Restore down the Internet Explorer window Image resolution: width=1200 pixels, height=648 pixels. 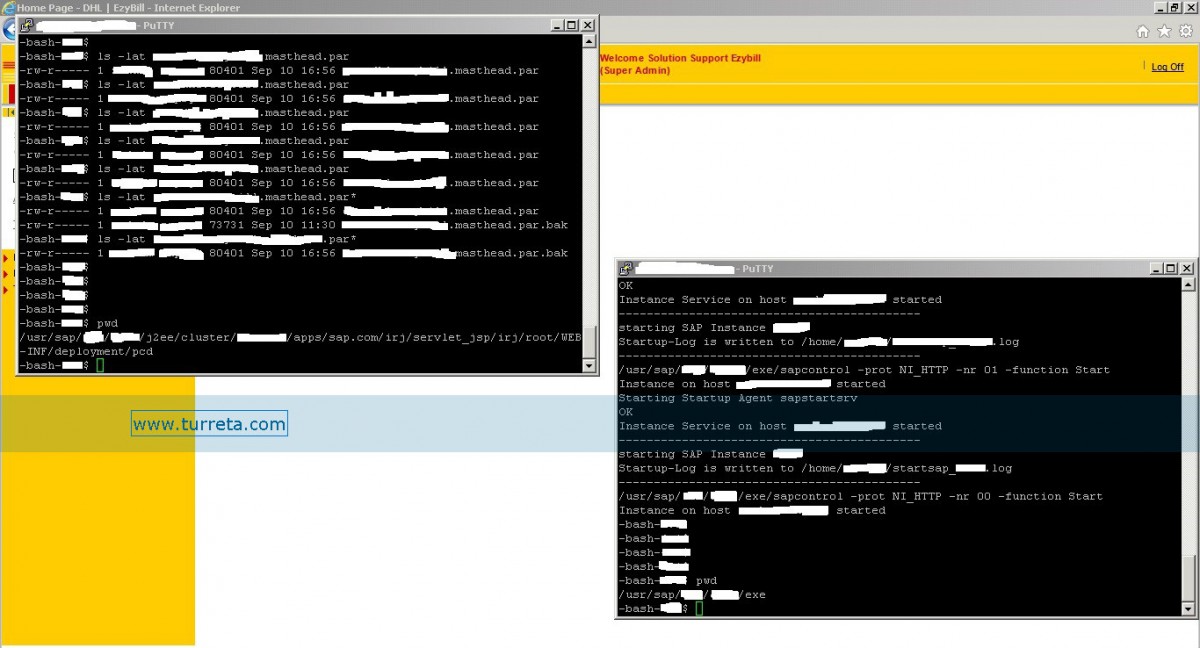pyautogui.click(x=1175, y=7)
